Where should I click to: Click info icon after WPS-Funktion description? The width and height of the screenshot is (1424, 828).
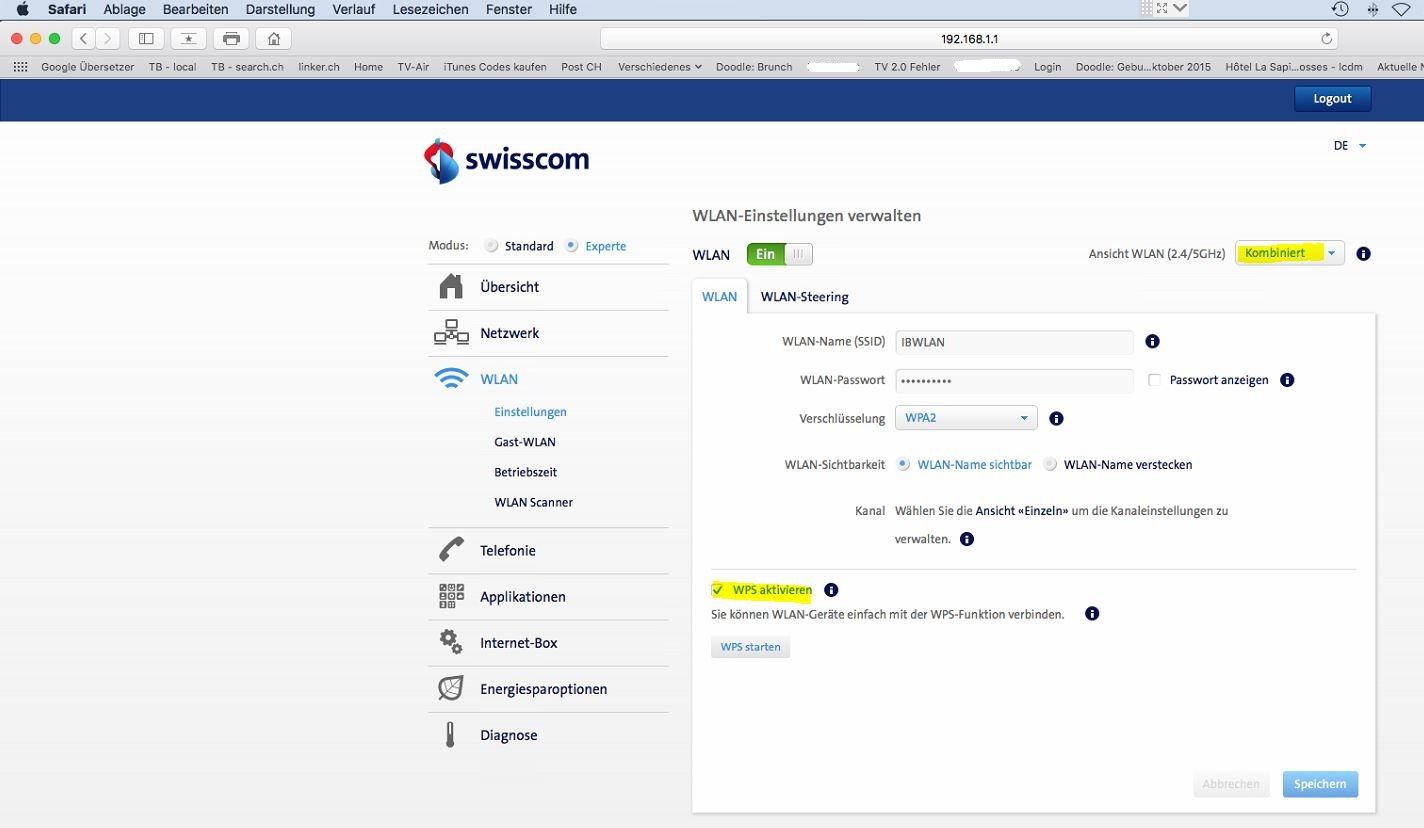pyautogui.click(x=1092, y=614)
